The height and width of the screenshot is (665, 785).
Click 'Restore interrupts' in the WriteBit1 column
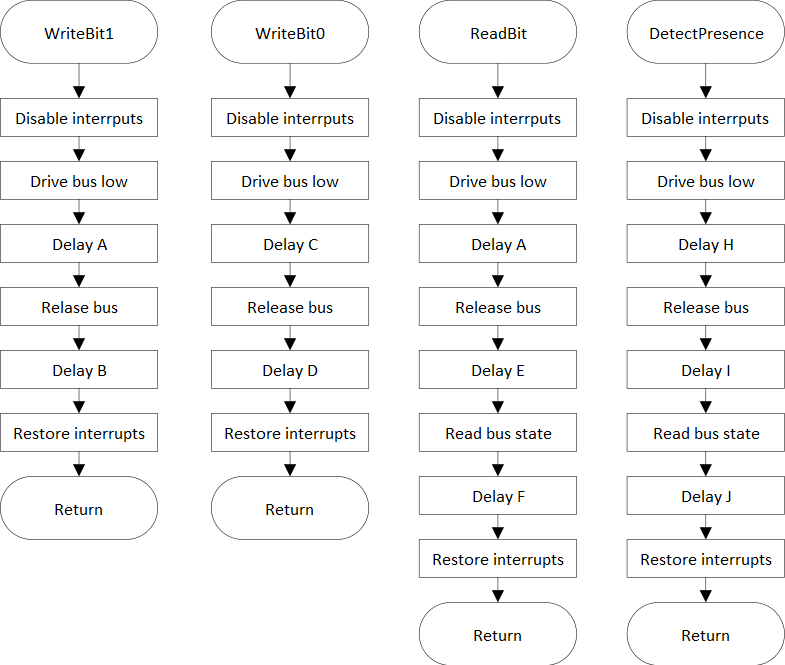click(x=79, y=433)
